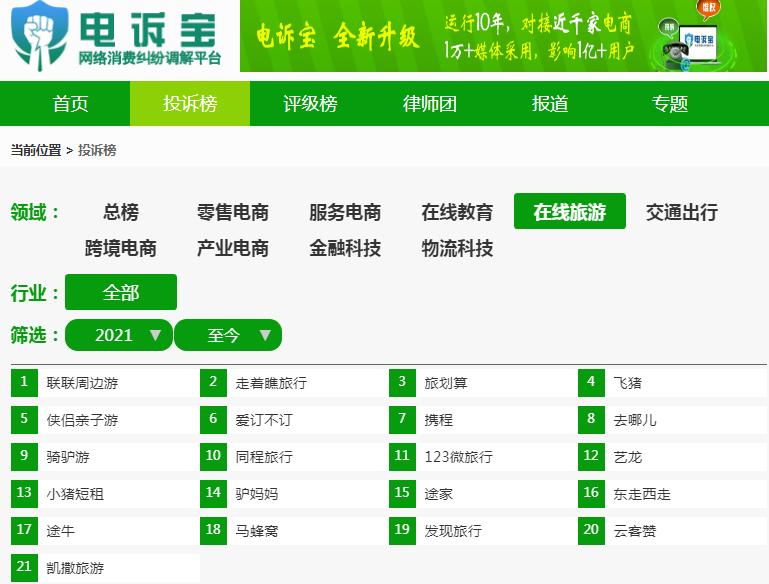This screenshot has height=584, width=769.
Task: Open rank 17 途牛
Action: click(x=105, y=531)
